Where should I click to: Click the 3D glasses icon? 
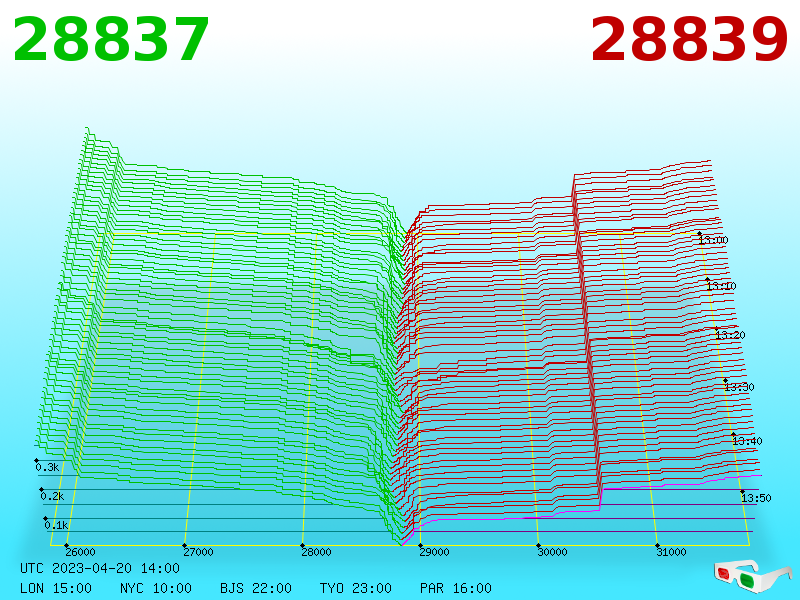753,575
